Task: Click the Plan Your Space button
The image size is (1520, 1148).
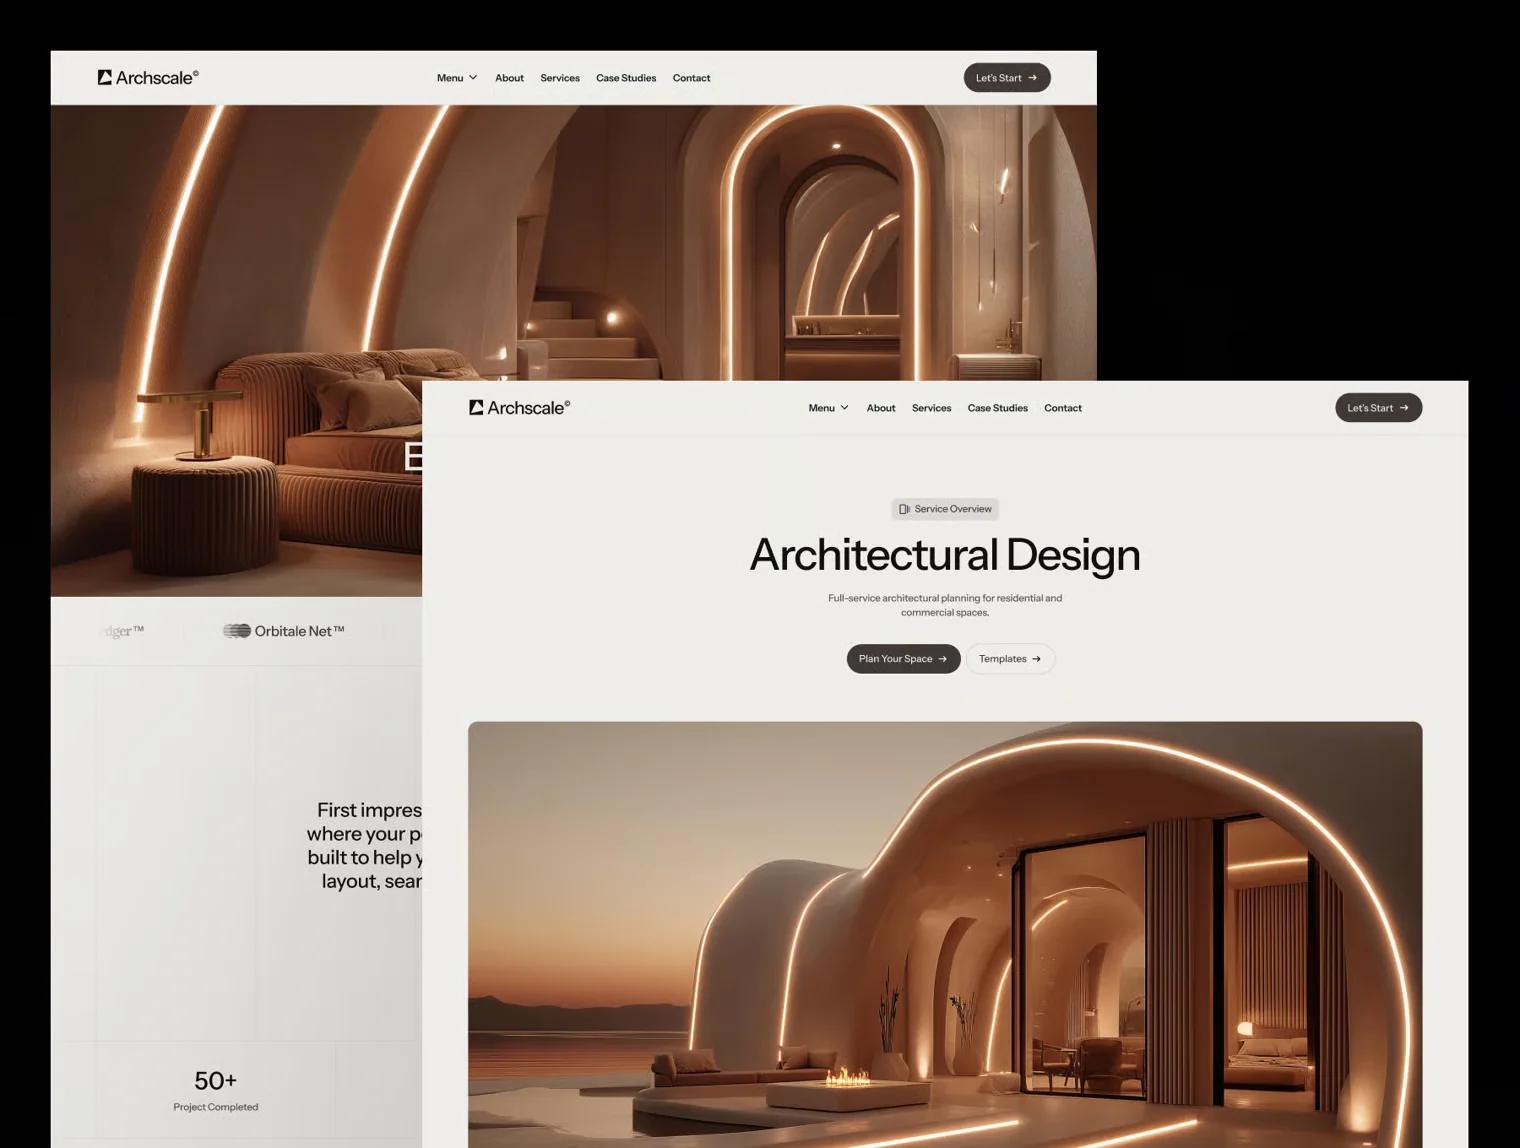Action: [x=904, y=659]
